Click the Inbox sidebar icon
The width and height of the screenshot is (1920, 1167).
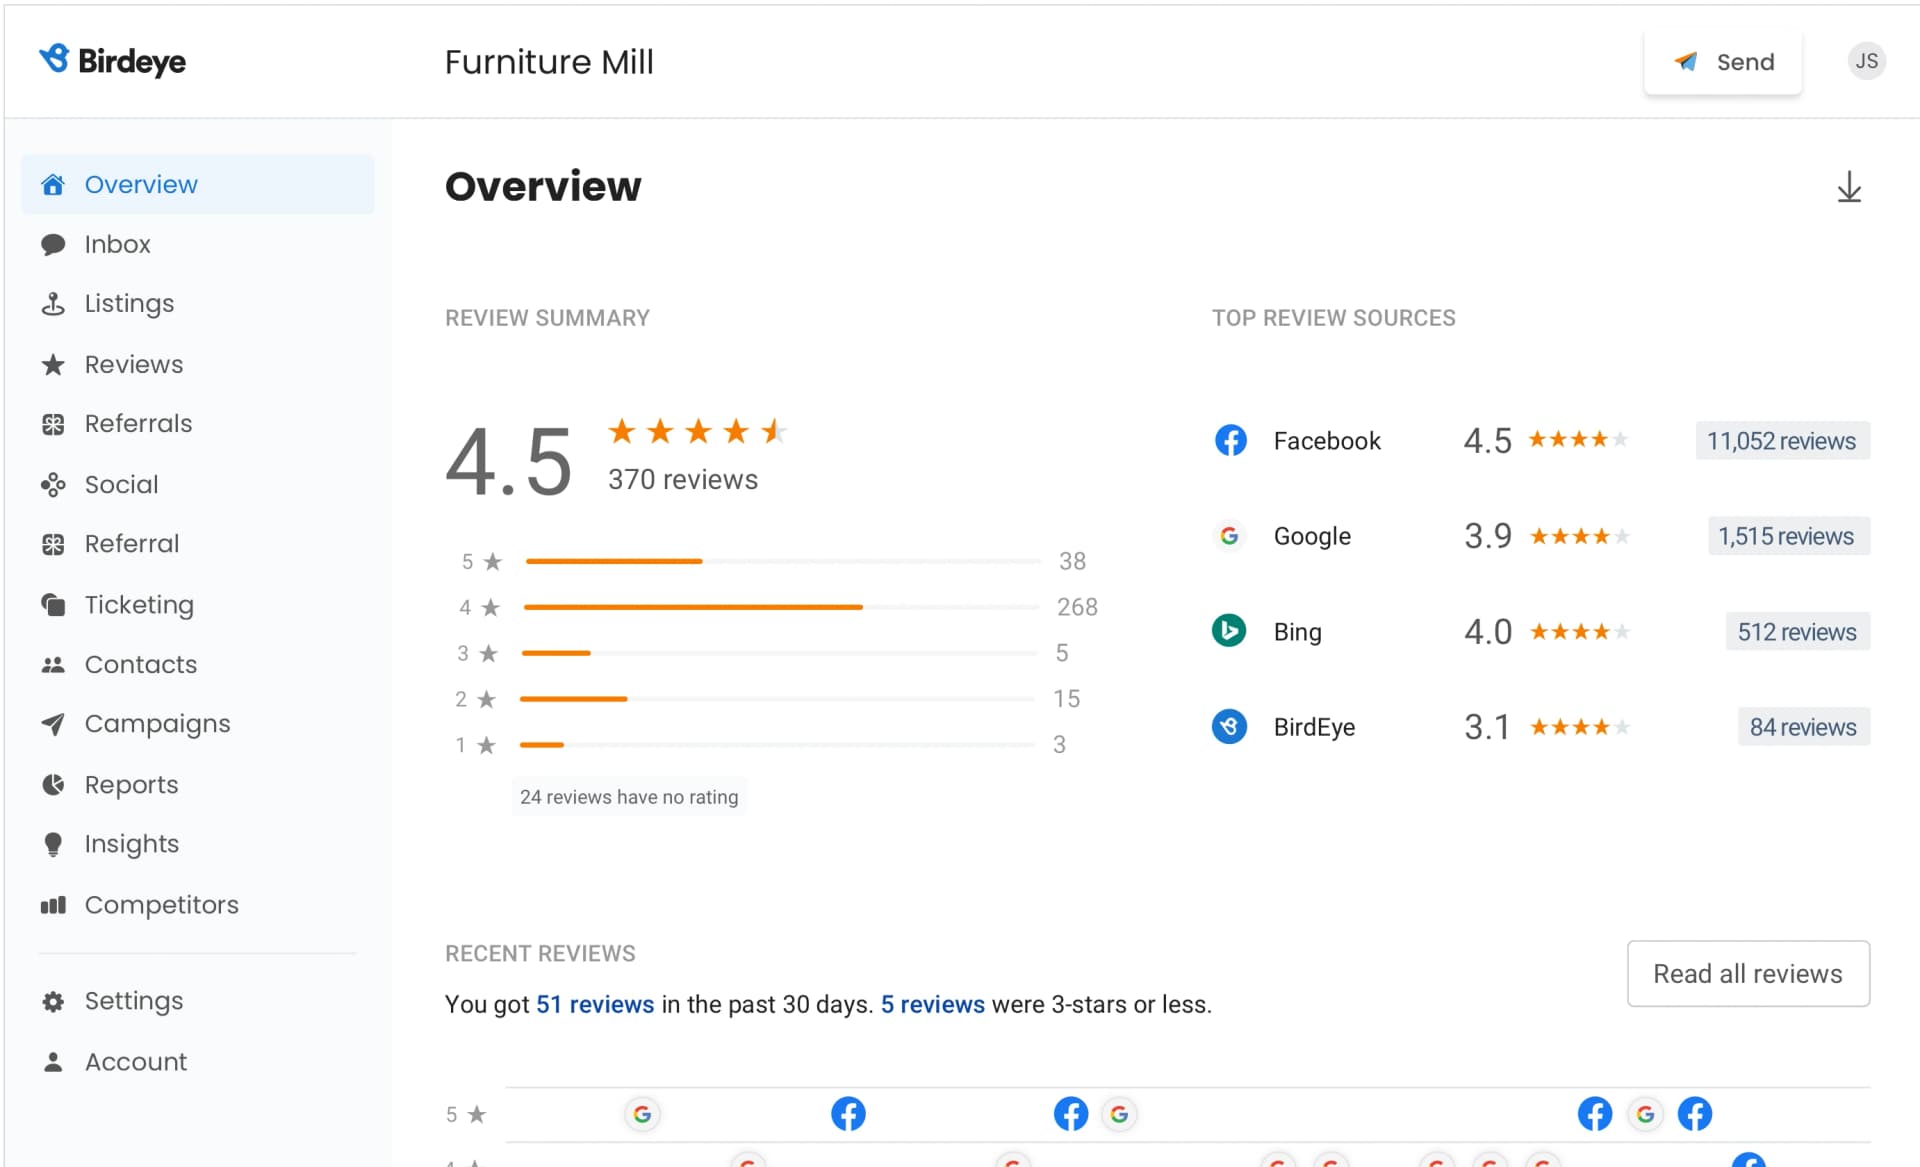(53, 244)
